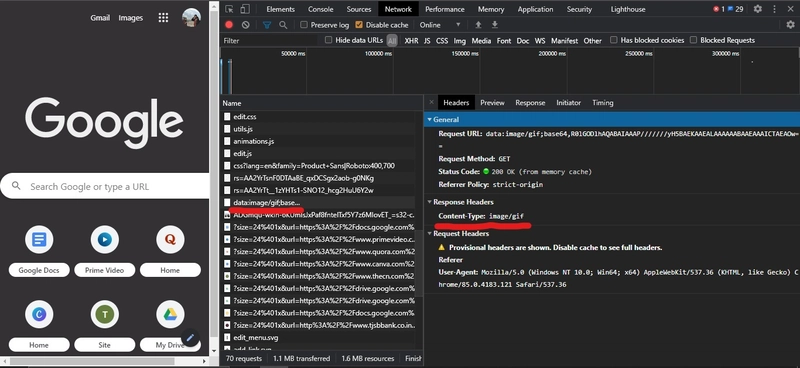This screenshot has height=368, width=800.
Task: Open the Google Docs shortcut
Action: pyautogui.click(x=39, y=250)
